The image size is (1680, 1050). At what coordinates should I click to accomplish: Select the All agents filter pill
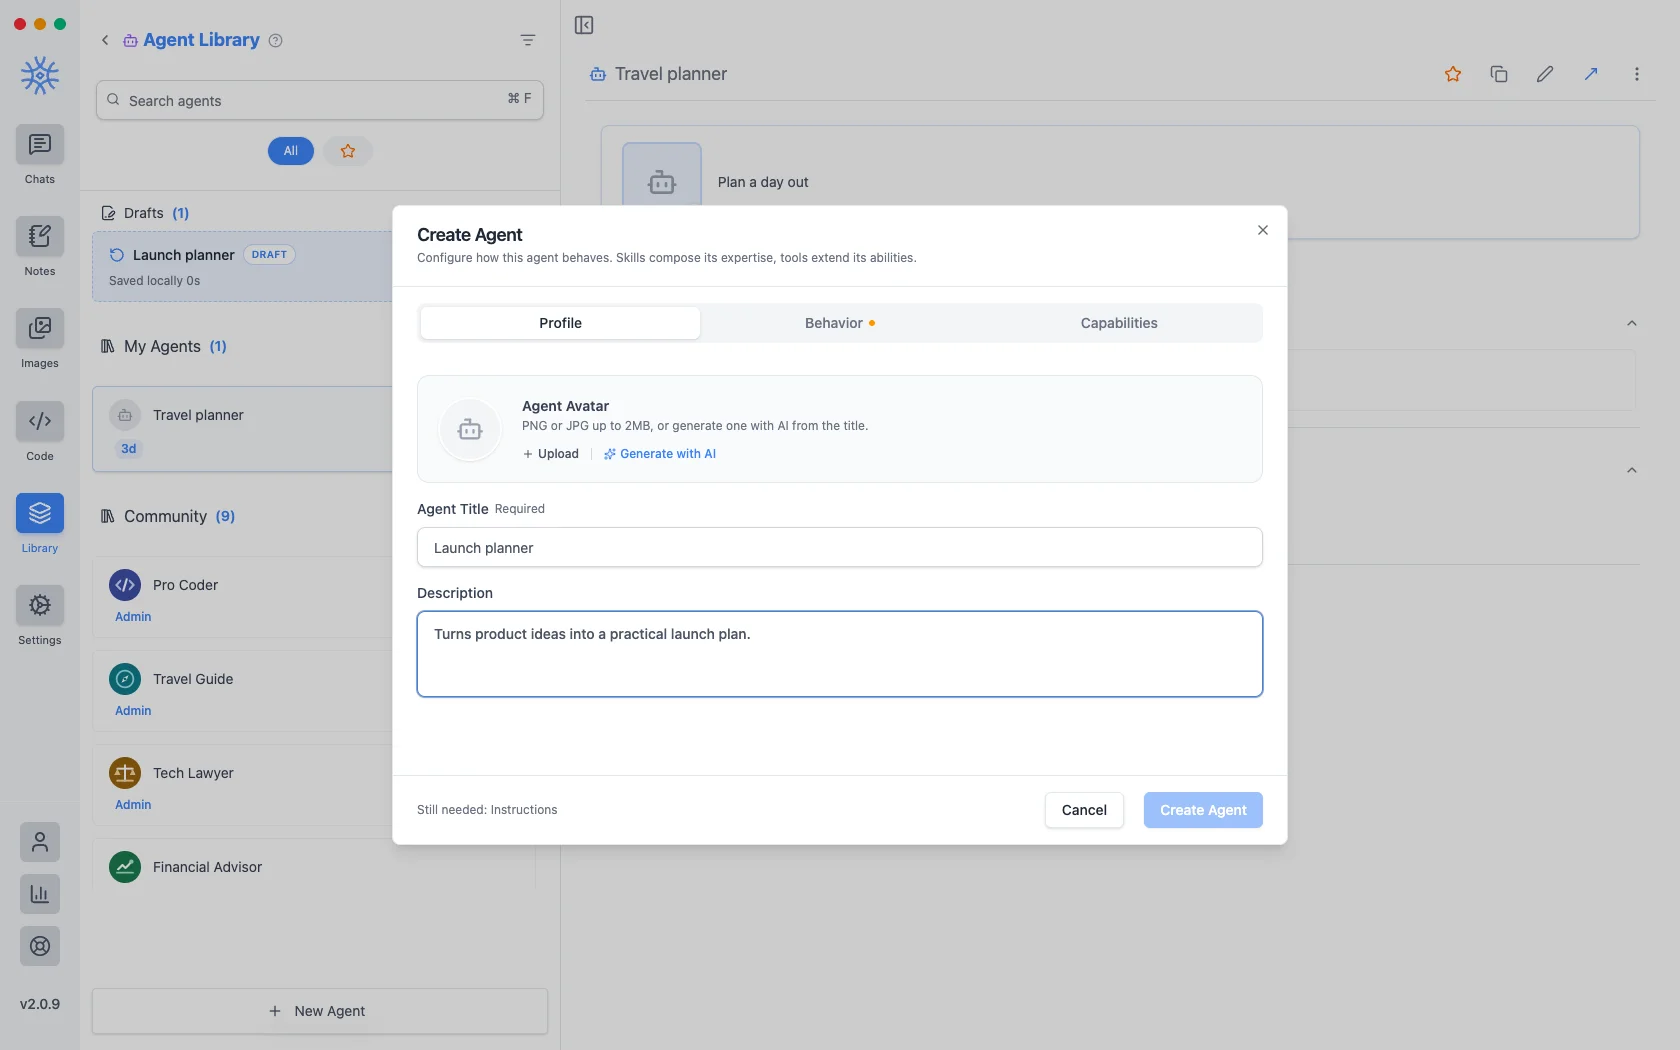tap(291, 151)
